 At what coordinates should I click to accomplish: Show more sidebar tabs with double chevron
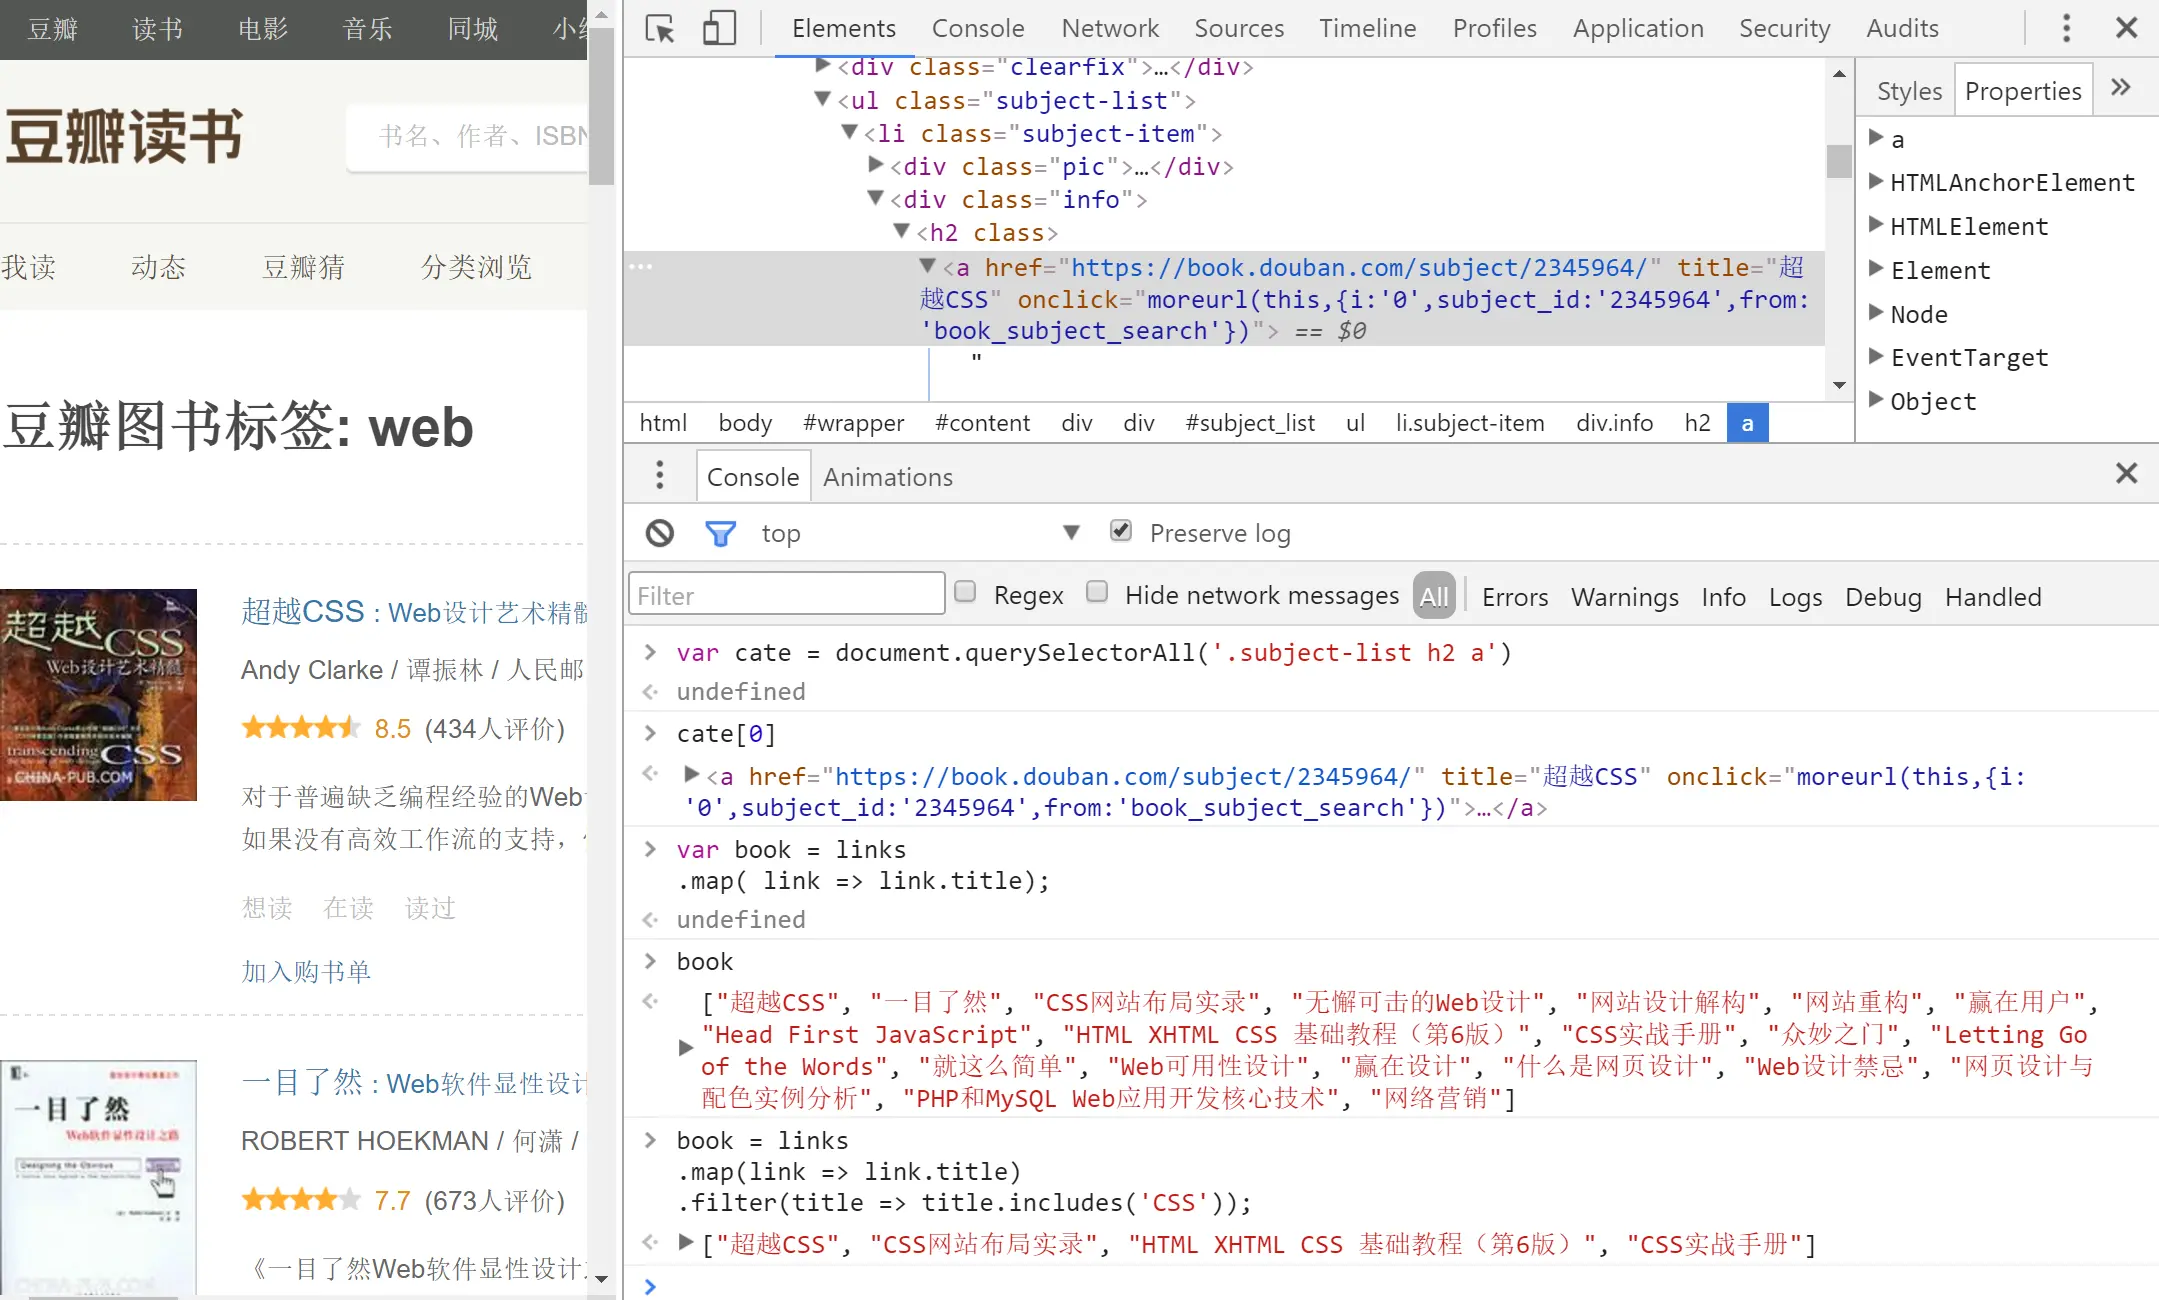tap(2121, 88)
